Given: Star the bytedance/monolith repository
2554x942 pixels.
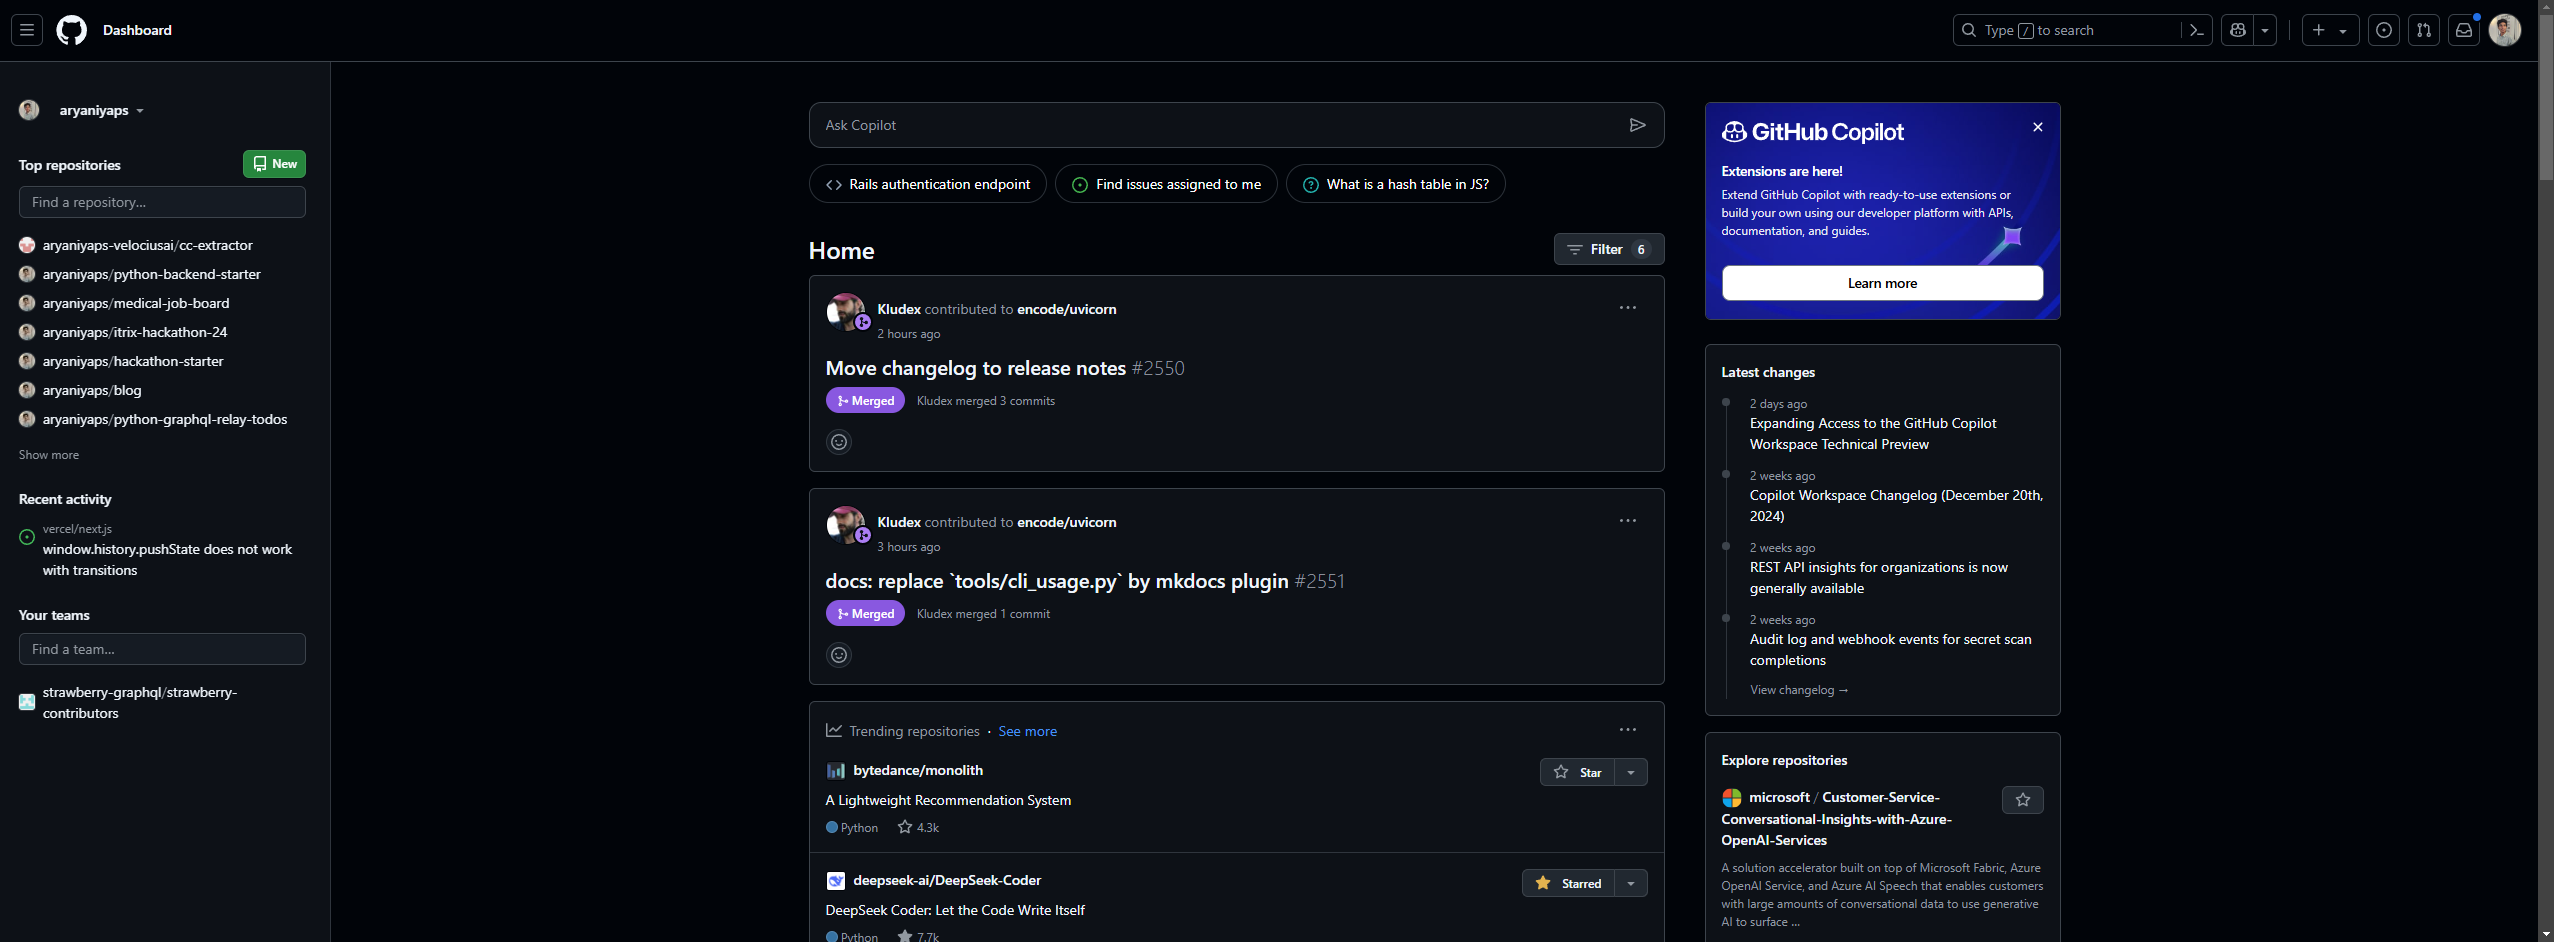Looking at the screenshot, I should (x=1577, y=772).
